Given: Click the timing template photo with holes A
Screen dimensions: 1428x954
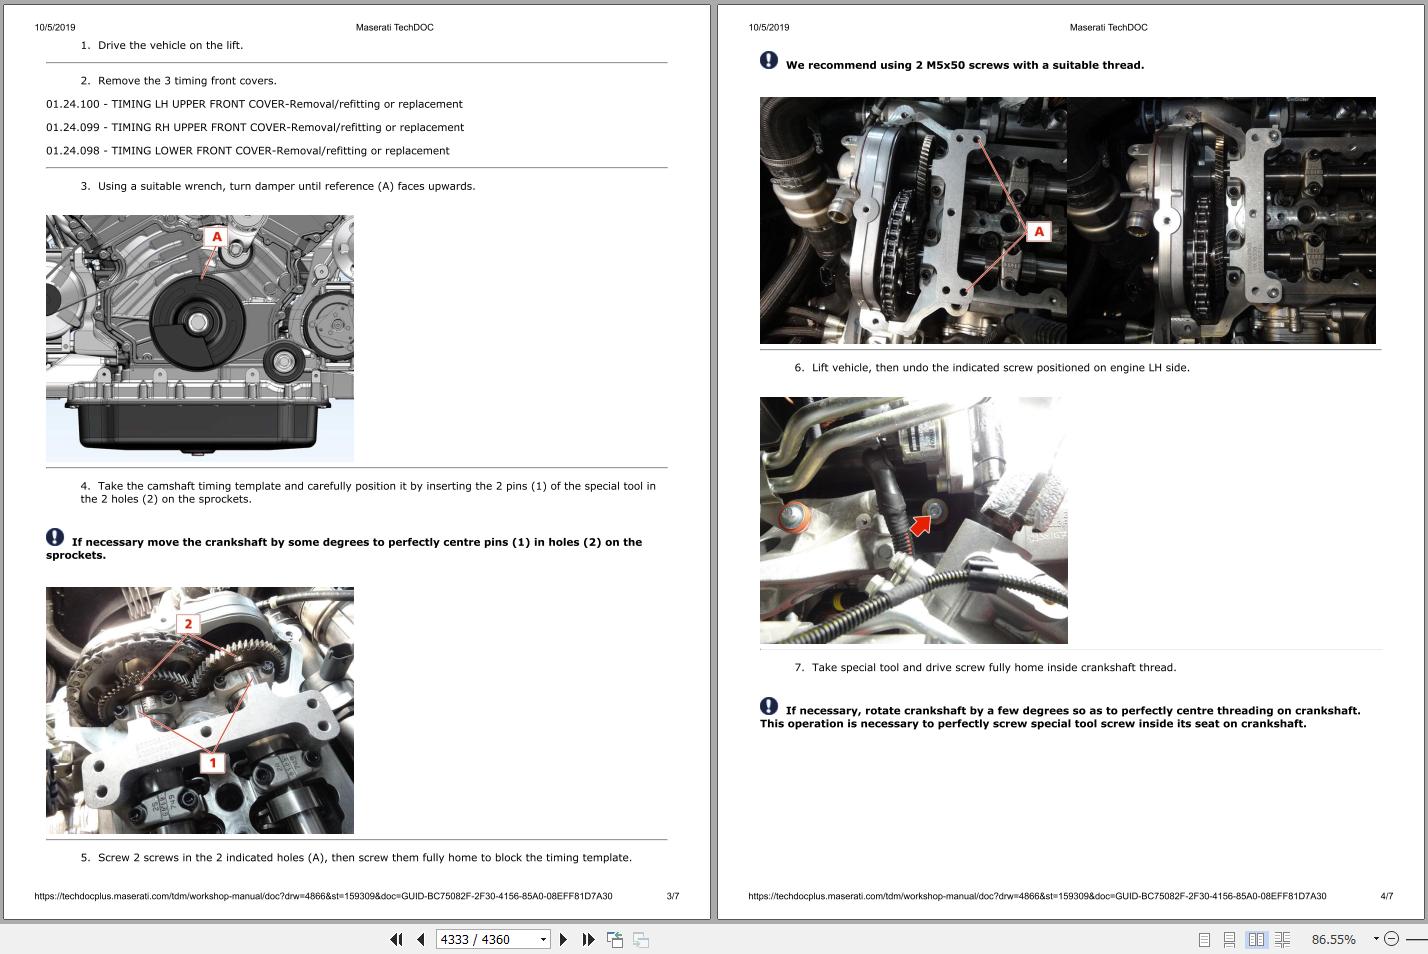Looking at the screenshot, I should click(x=1068, y=220).
